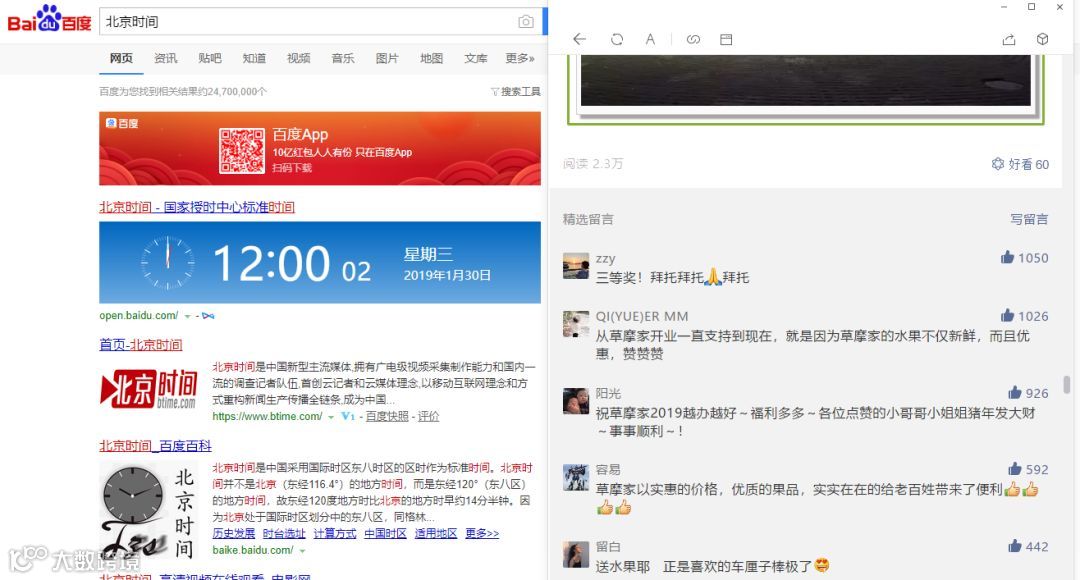Click the blue icon after open.baidu.com/
Image resolution: width=1080 pixels, height=580 pixels.
208,316
